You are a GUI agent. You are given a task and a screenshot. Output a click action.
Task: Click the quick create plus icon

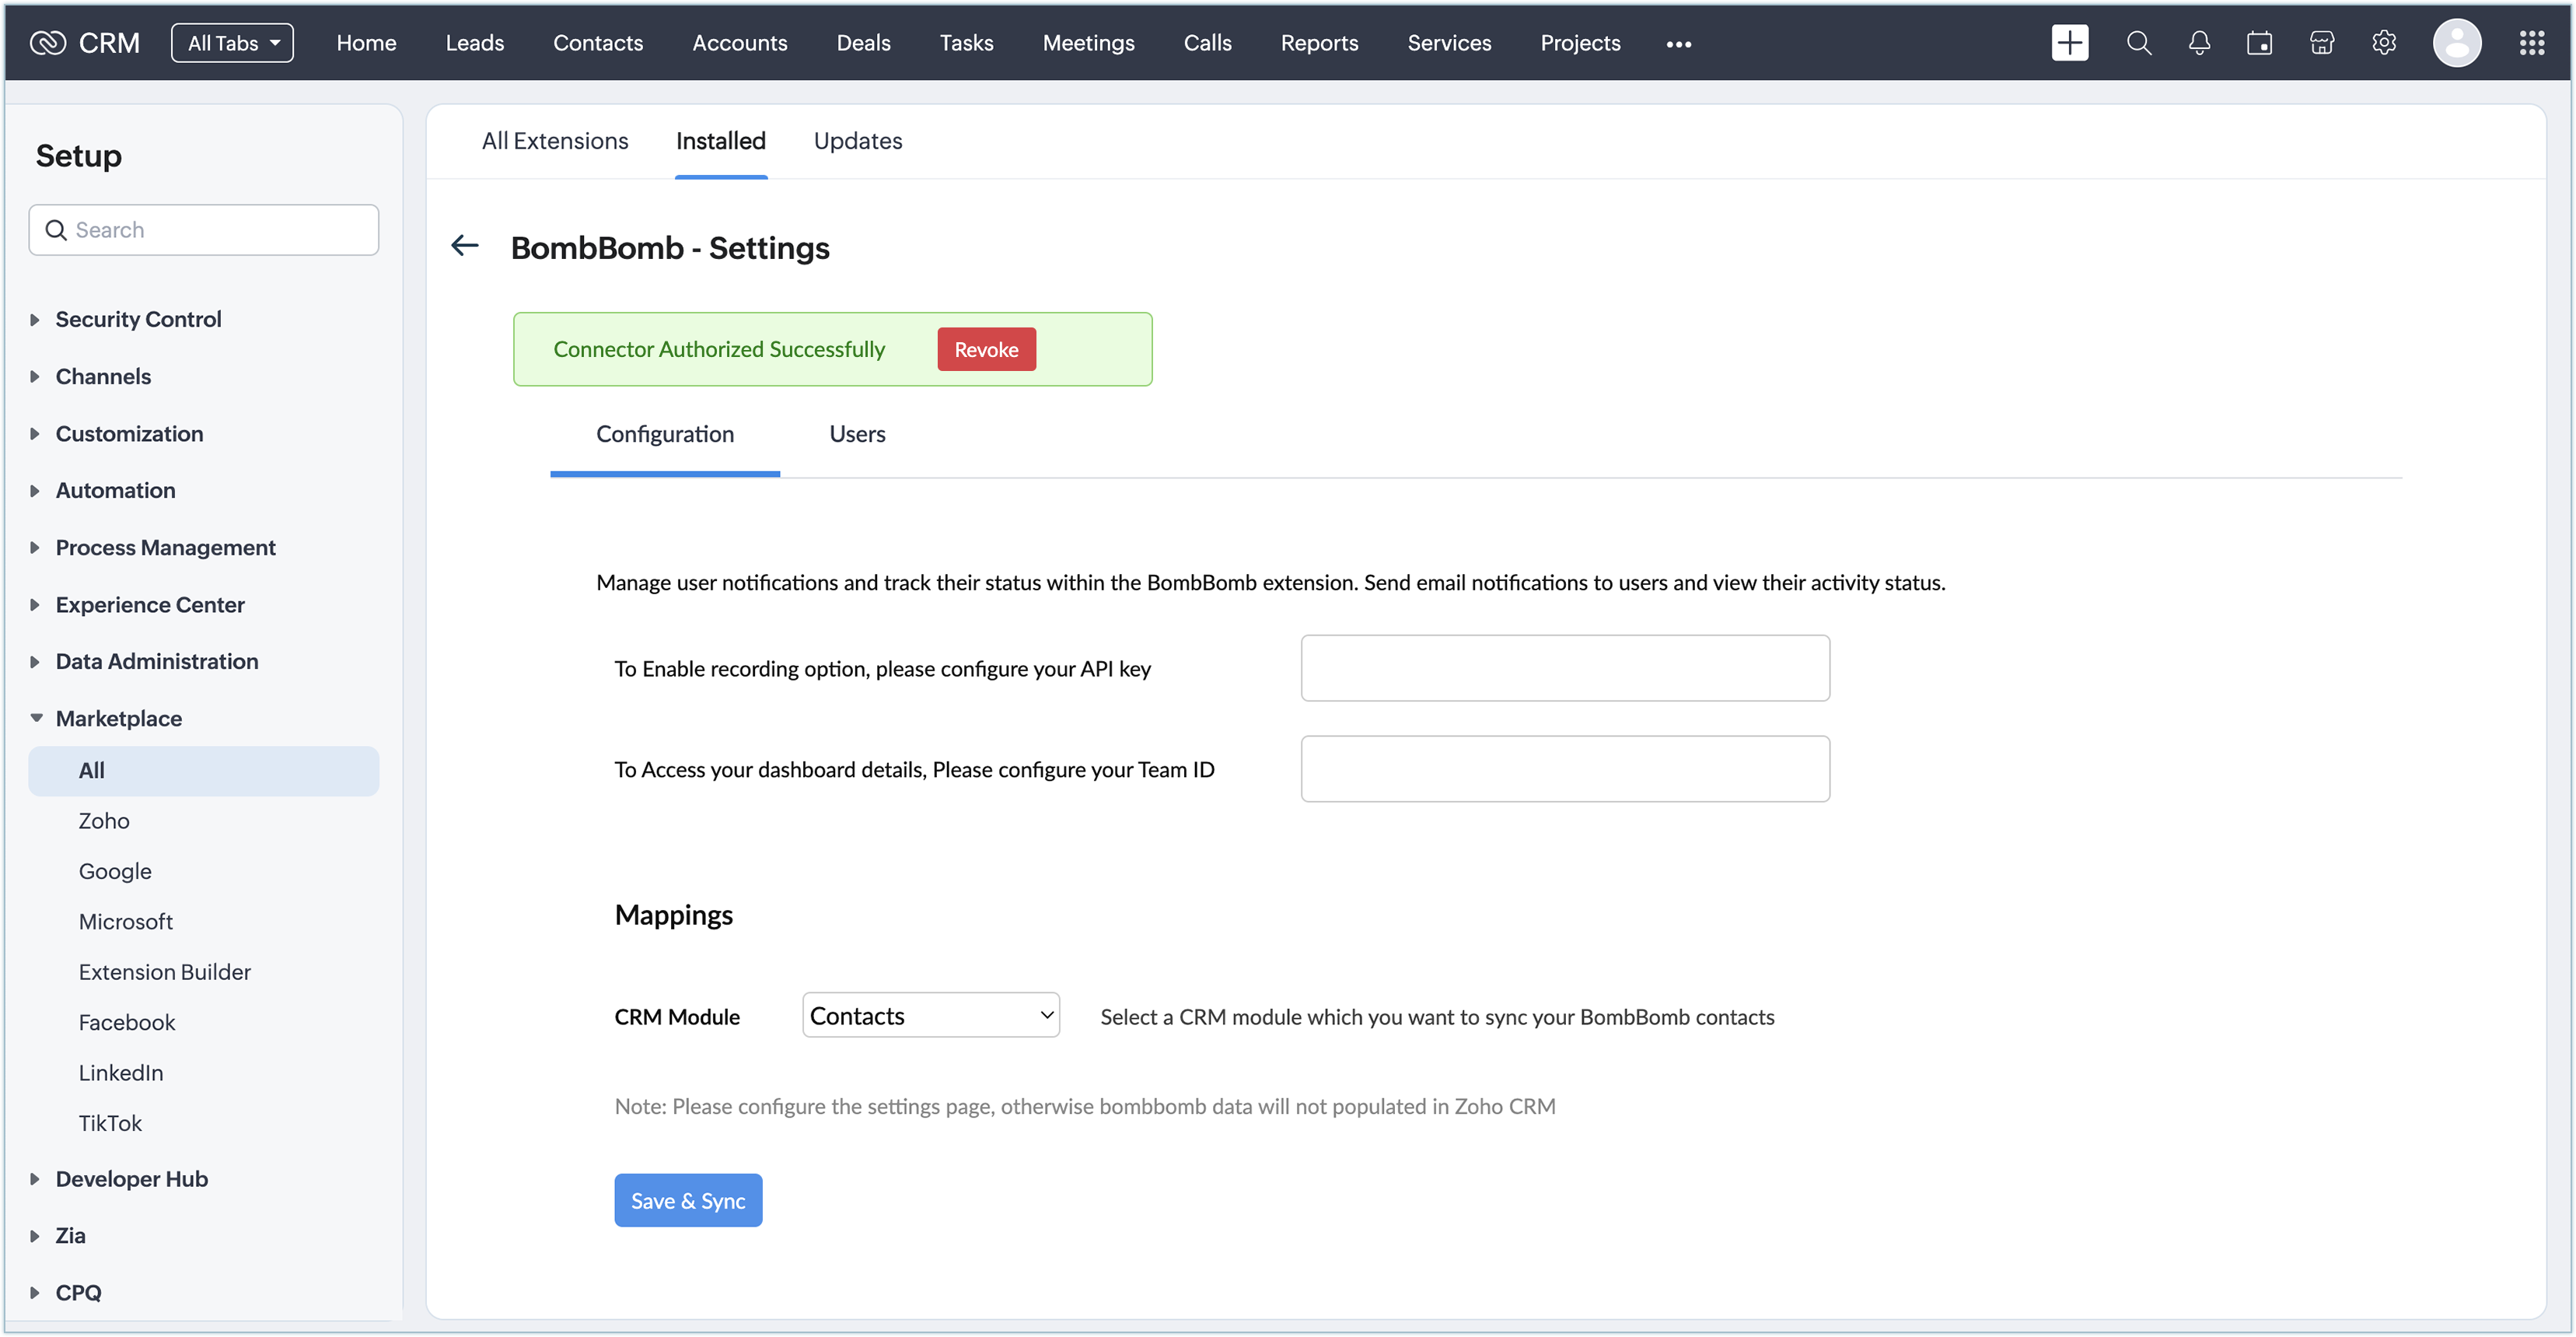click(x=2069, y=43)
